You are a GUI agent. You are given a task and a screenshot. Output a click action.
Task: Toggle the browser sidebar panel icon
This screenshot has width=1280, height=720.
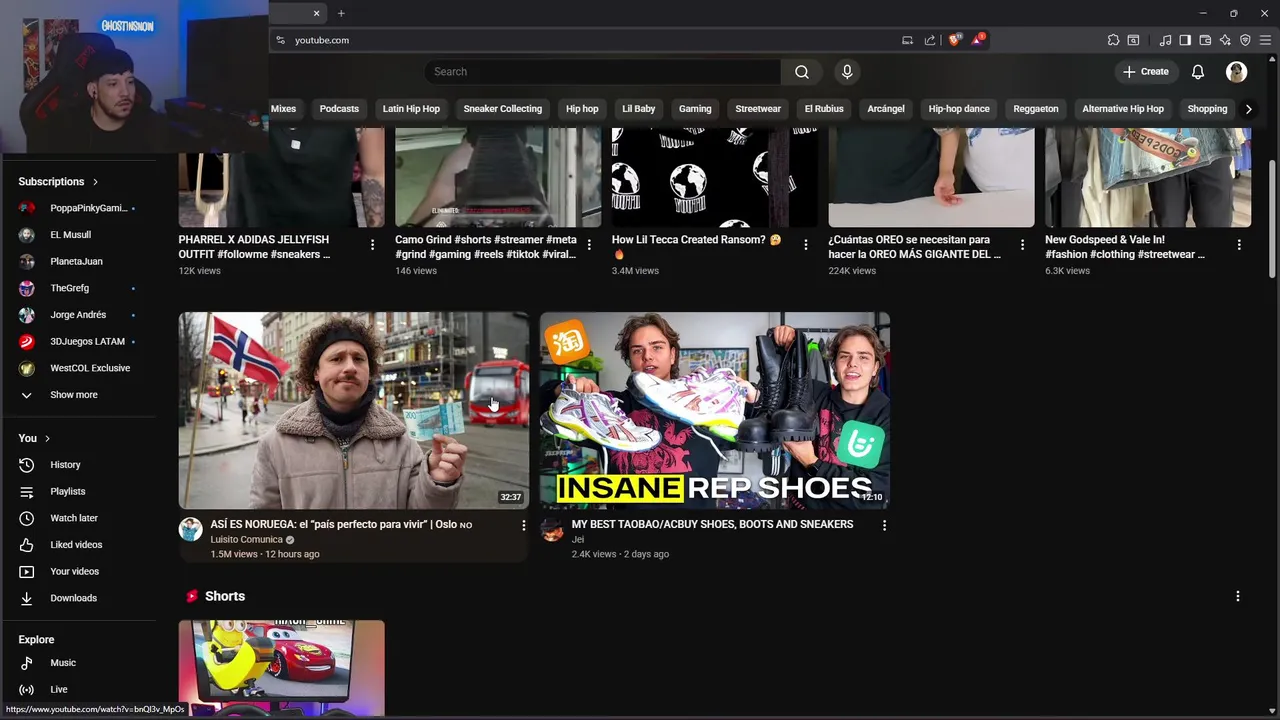tap(1185, 40)
